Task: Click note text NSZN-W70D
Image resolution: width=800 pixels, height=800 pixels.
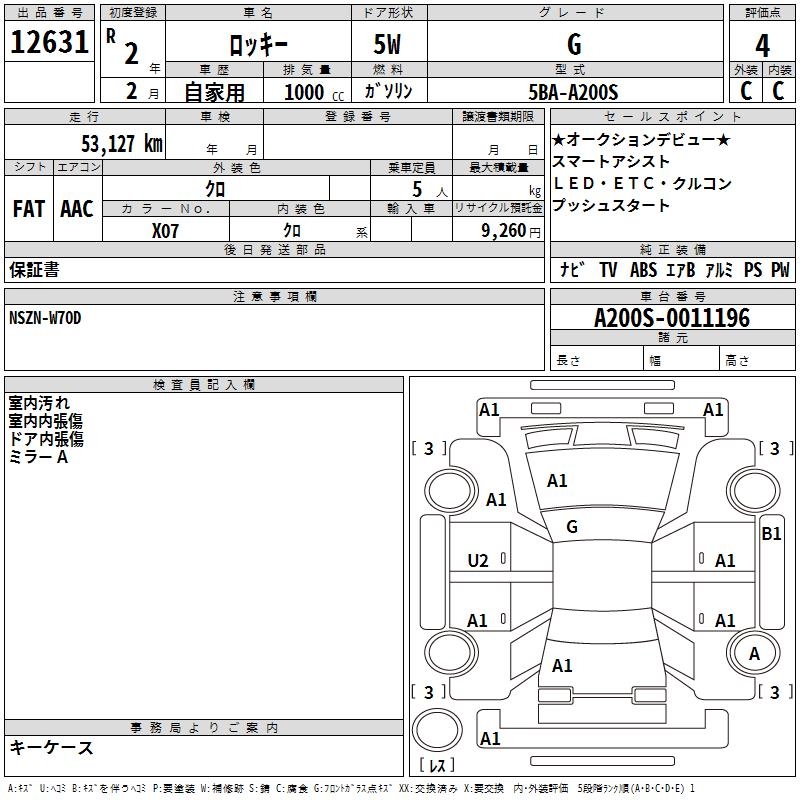Action: click(x=45, y=318)
